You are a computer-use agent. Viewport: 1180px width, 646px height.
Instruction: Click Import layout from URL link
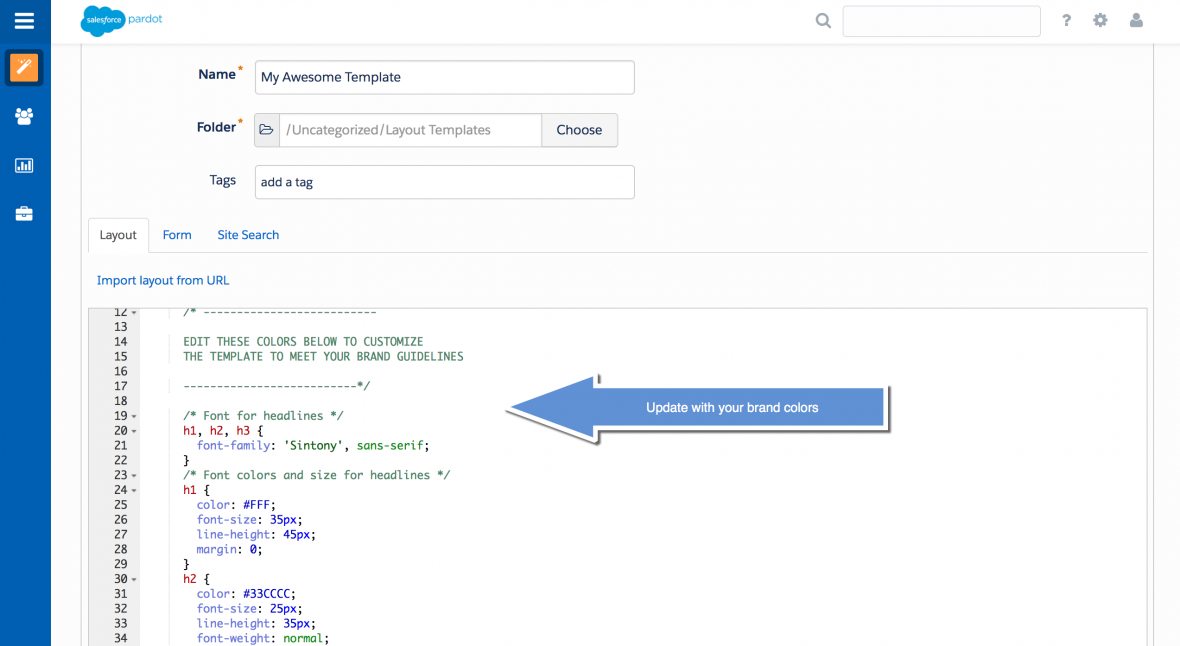[x=163, y=280]
